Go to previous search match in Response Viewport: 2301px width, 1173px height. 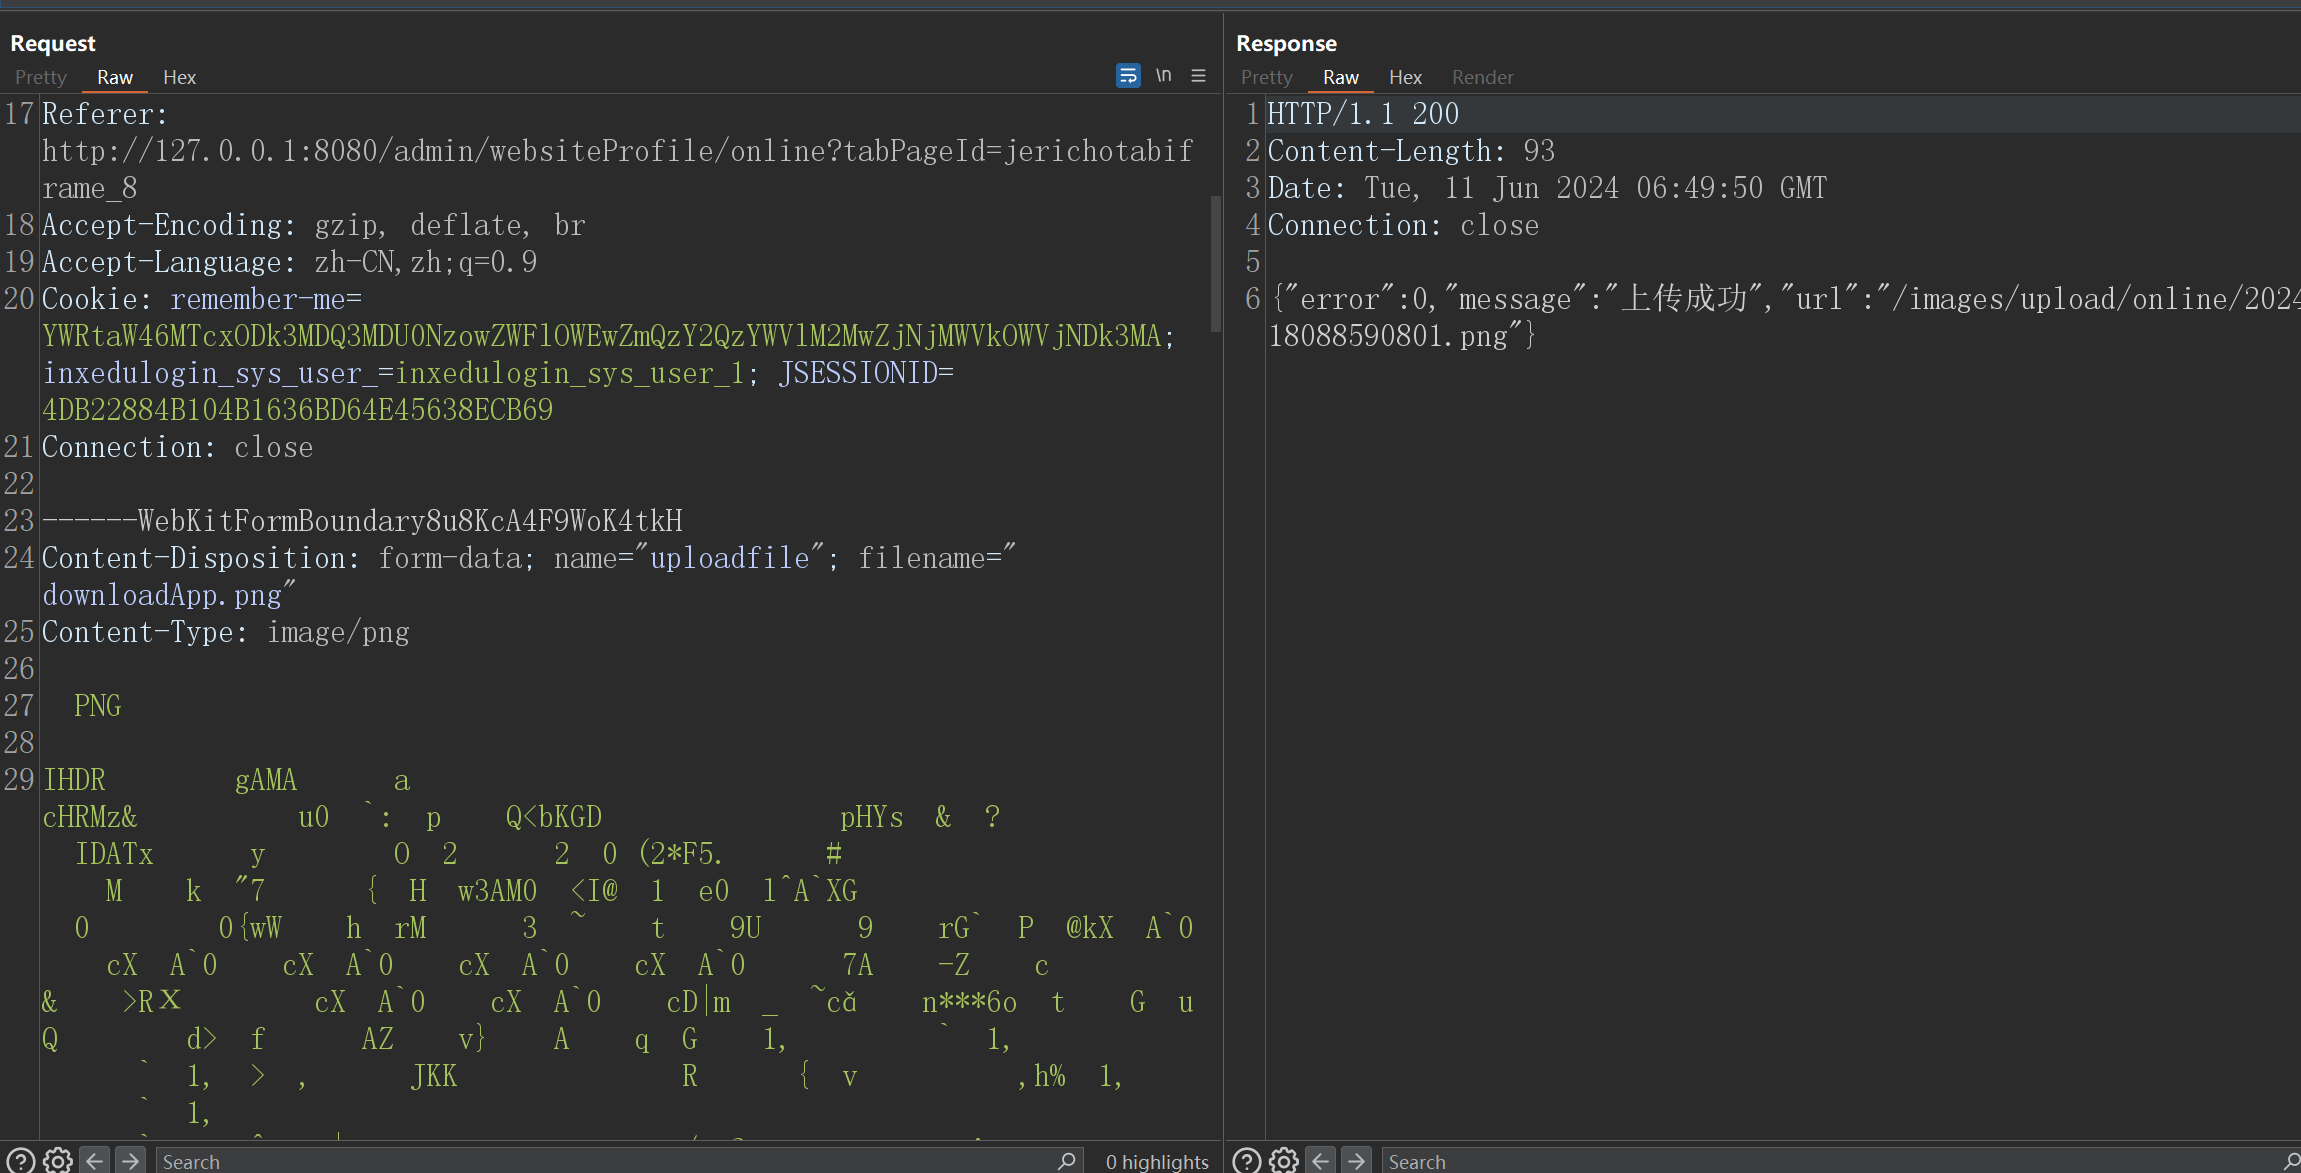(x=1321, y=1160)
